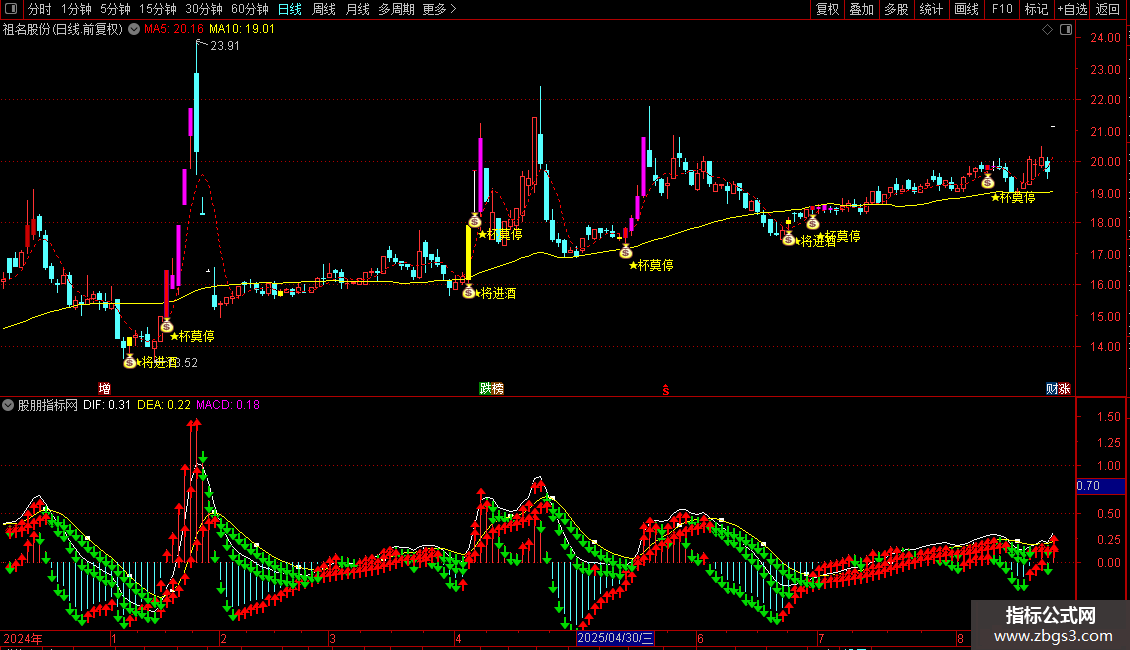Open the 股朋指标网 indicator dropdown arrow
The width and height of the screenshot is (1130, 650).
click(x=8, y=405)
